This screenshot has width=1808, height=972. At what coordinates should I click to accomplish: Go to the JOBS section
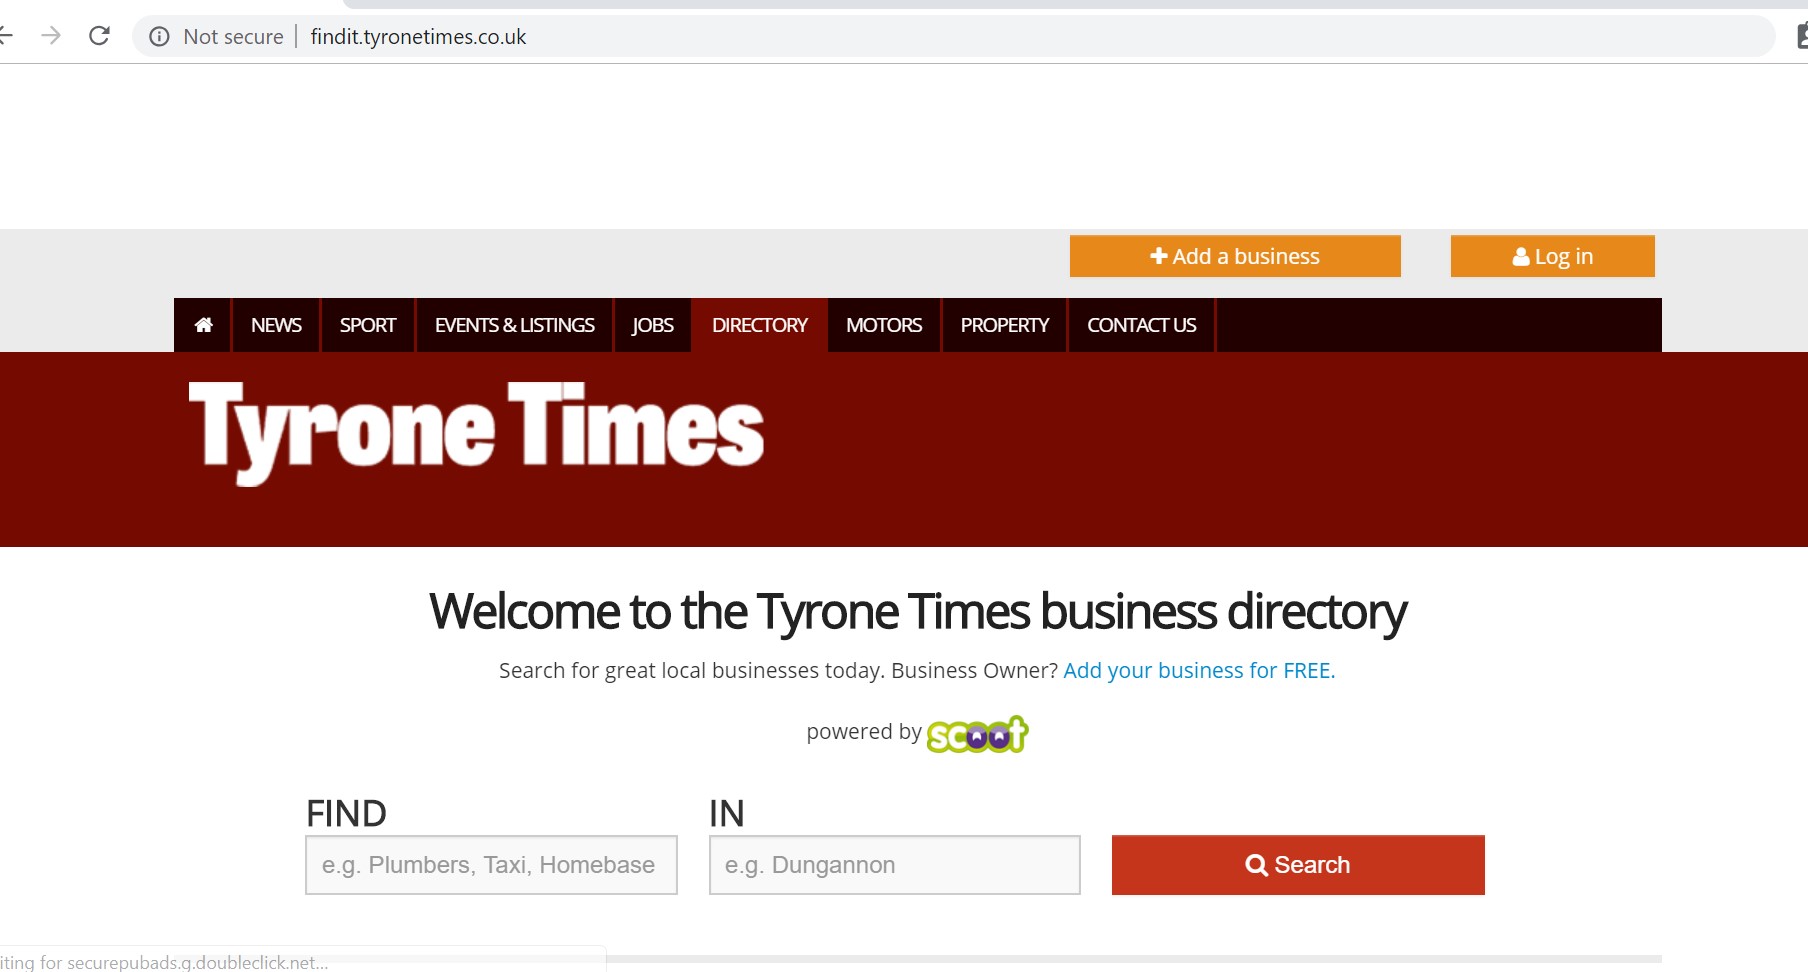click(x=652, y=325)
